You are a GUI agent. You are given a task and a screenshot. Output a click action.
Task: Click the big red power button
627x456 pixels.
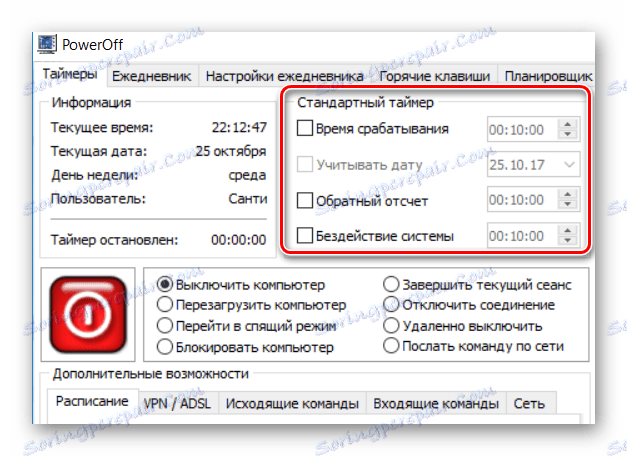88,315
